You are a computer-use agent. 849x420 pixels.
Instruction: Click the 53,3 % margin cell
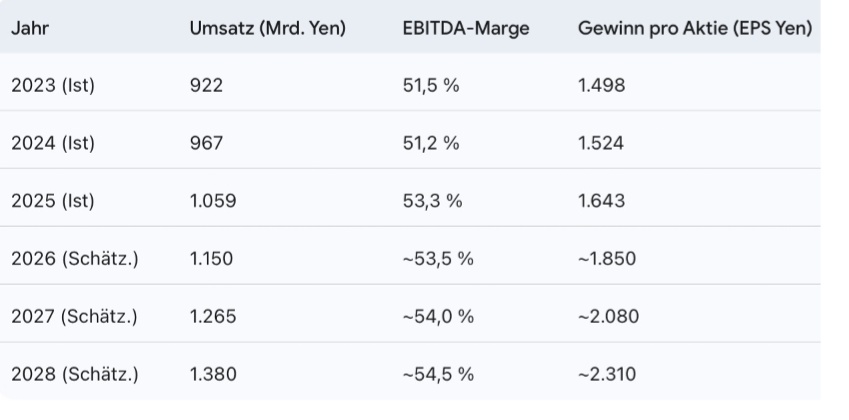(432, 201)
